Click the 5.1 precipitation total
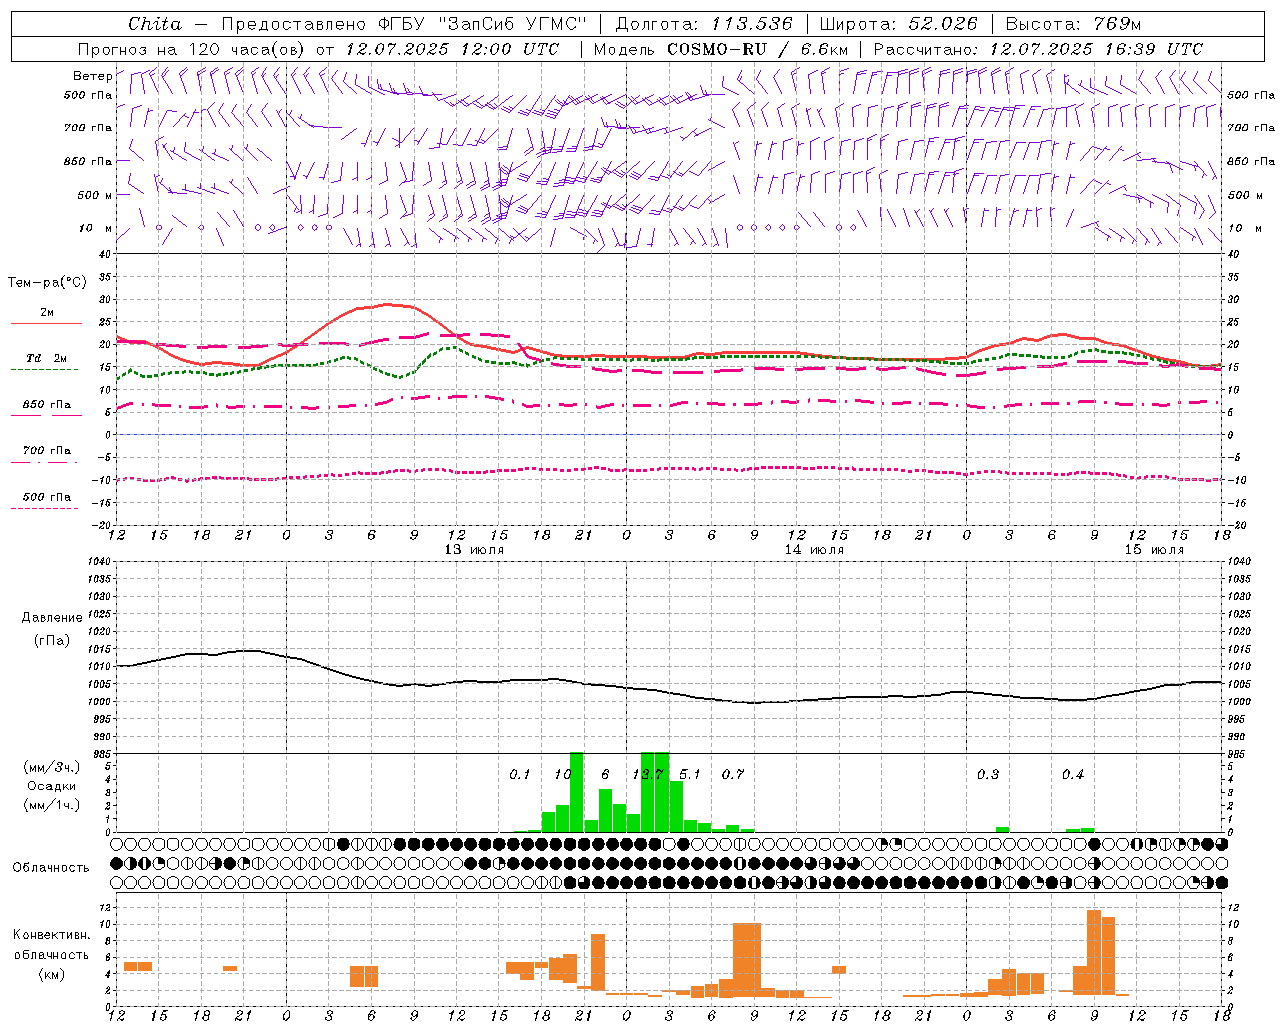This screenshot has width=1280, height=1024. coord(690,775)
